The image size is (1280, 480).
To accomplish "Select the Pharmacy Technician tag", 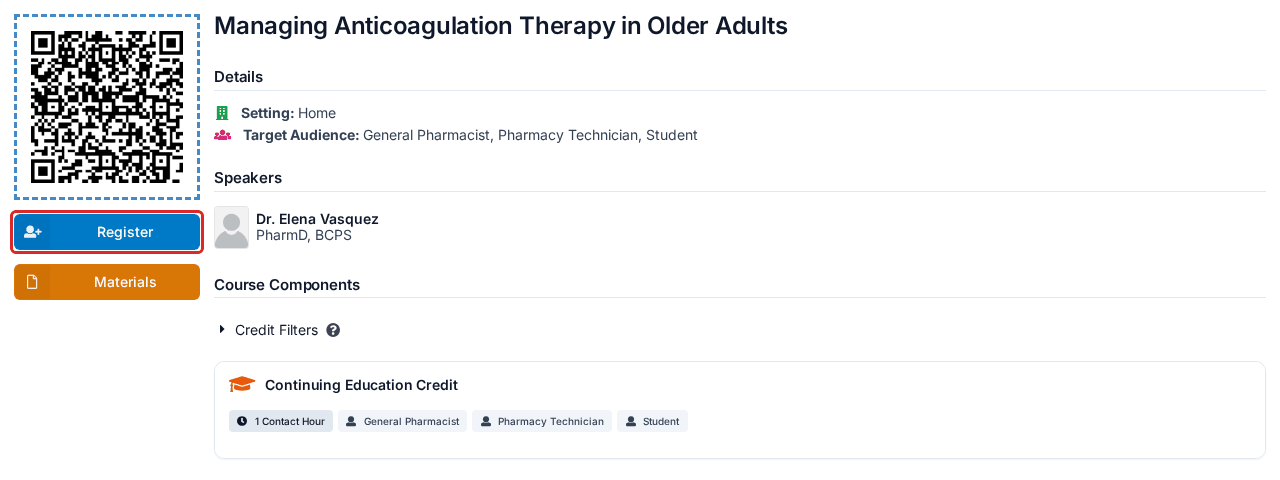I will click(542, 421).
